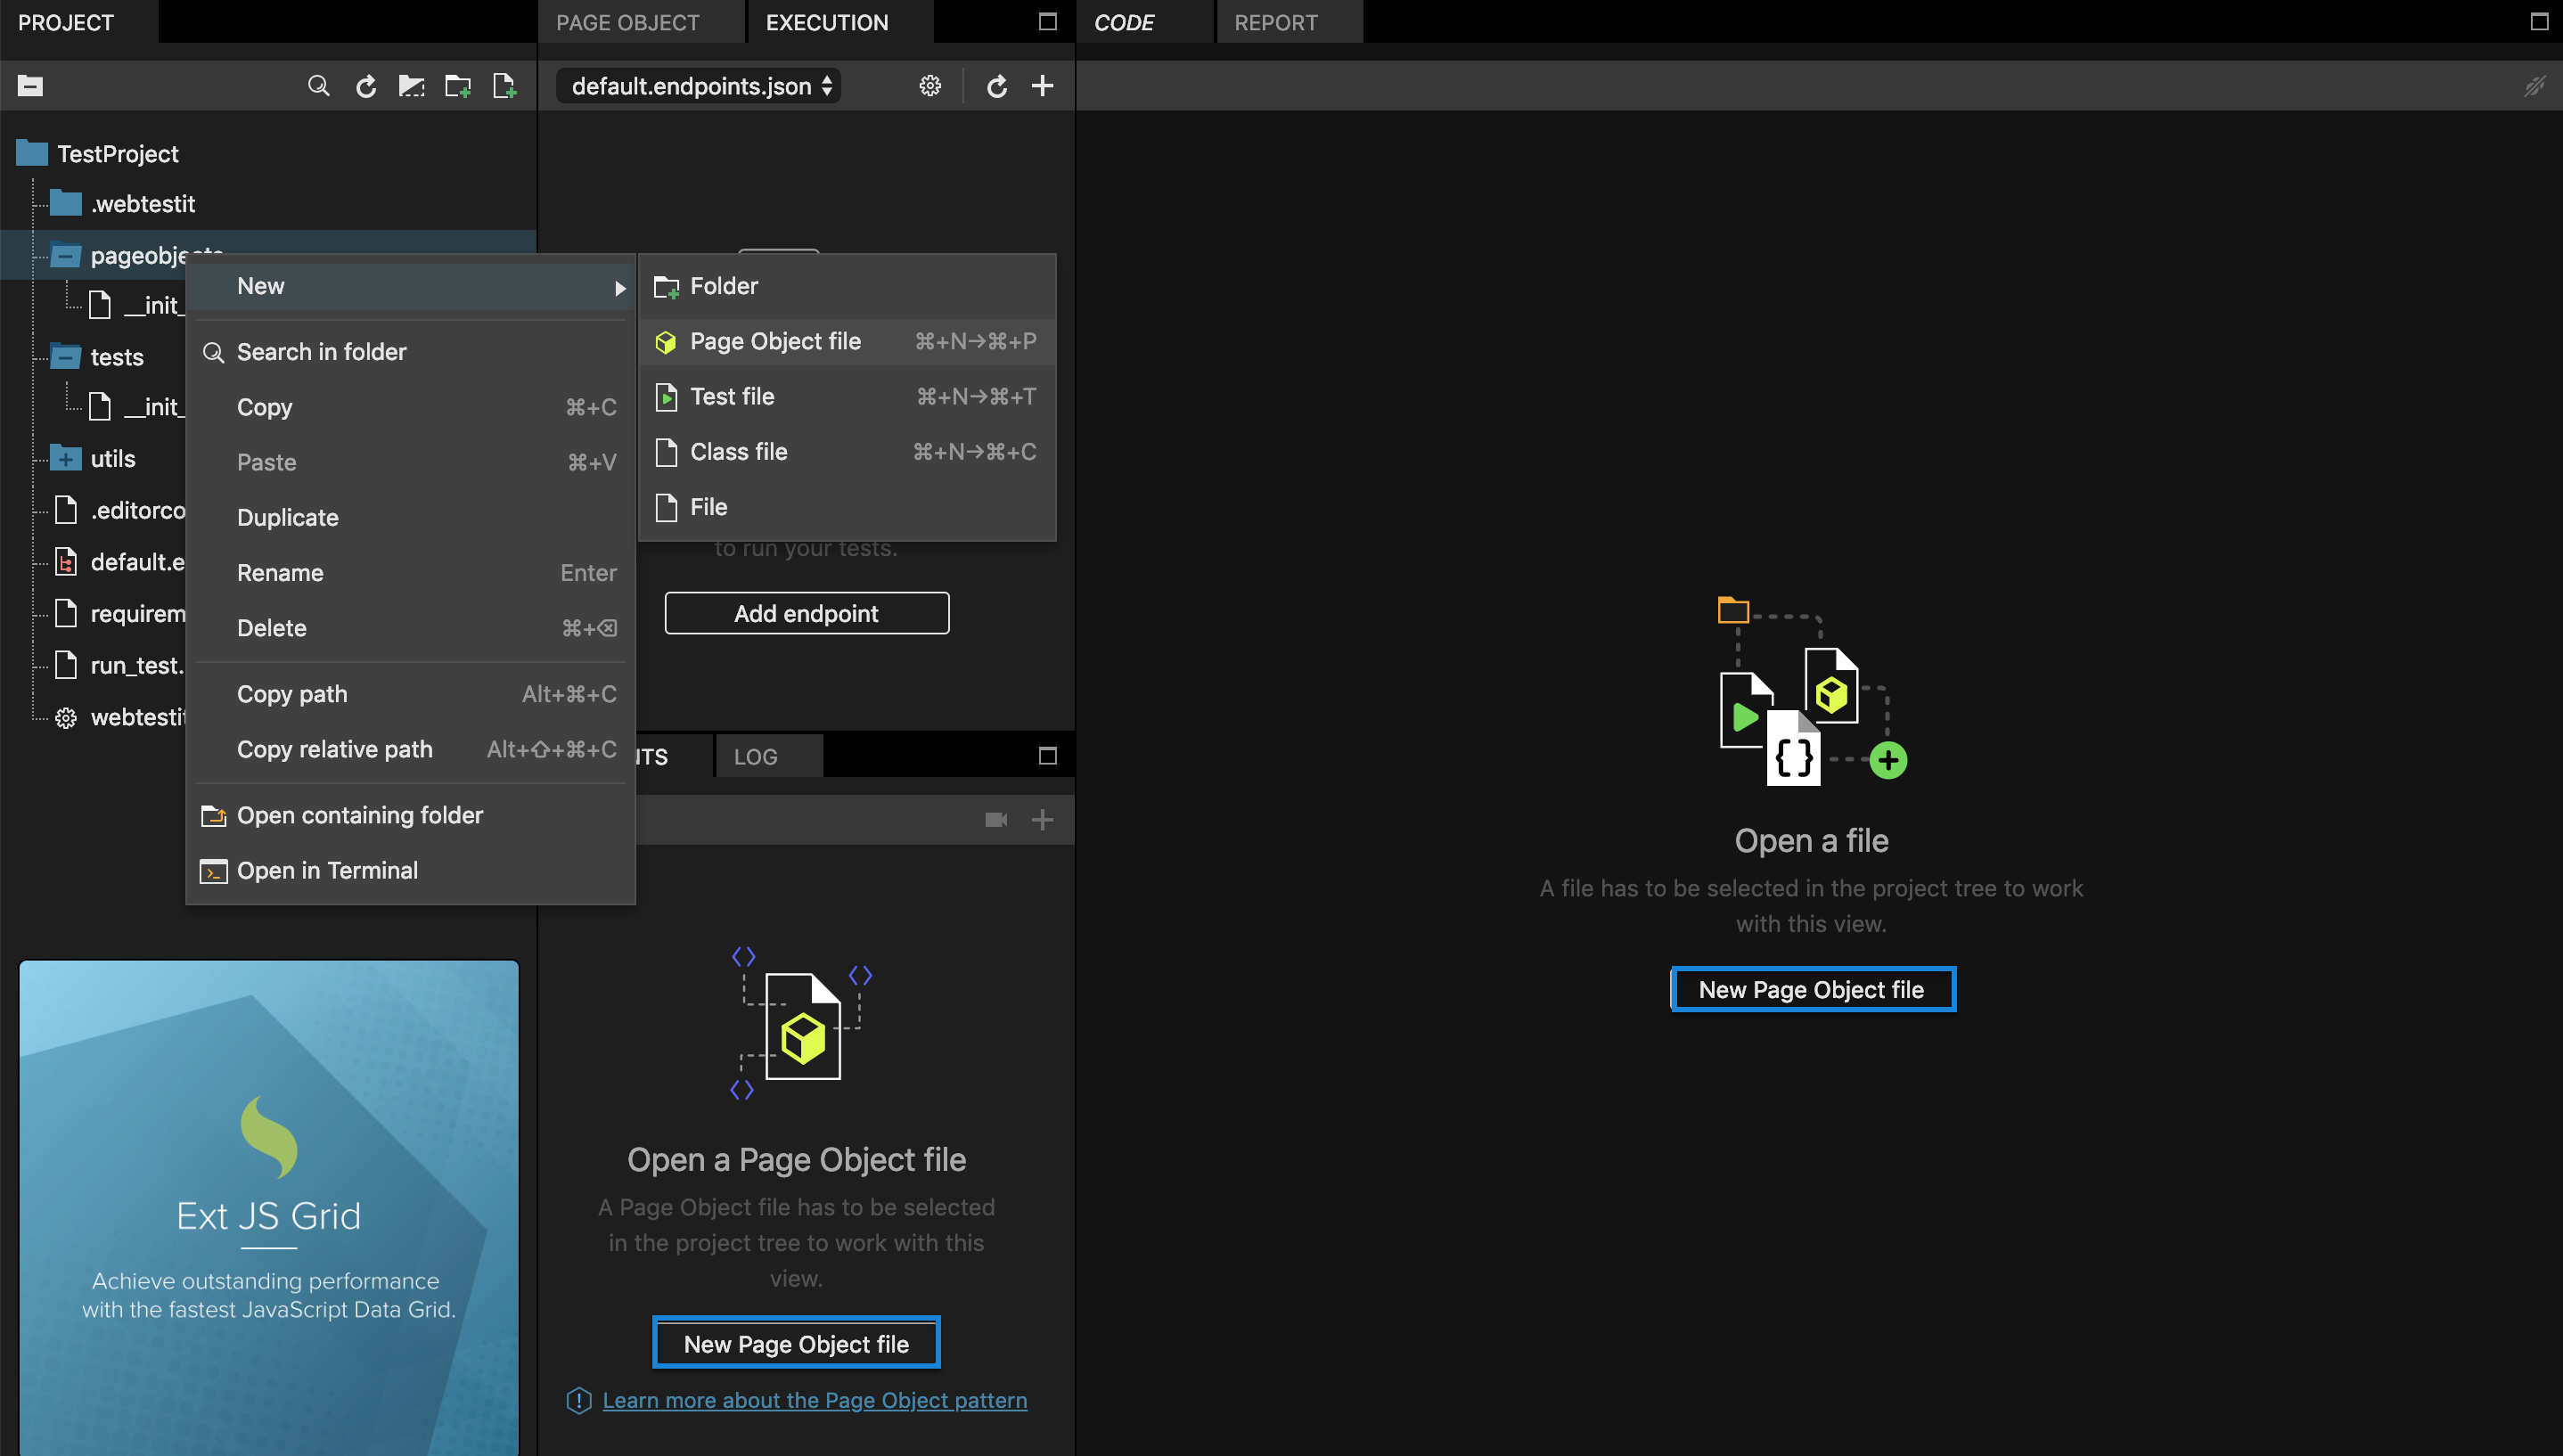Choose Folder from New submenu
2563x1456 pixels.
click(847, 286)
